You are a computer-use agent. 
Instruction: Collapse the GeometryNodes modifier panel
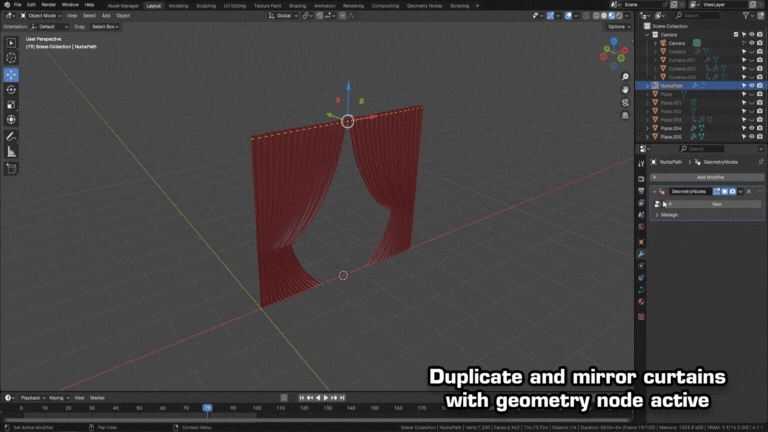click(x=654, y=192)
